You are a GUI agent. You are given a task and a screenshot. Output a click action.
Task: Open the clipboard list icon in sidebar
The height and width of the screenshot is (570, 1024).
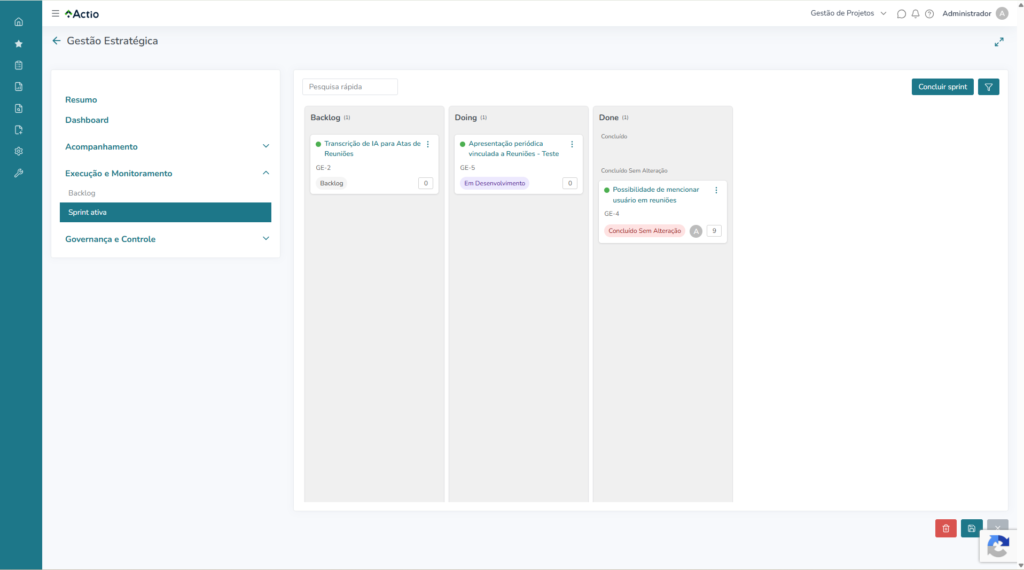click(x=18, y=65)
